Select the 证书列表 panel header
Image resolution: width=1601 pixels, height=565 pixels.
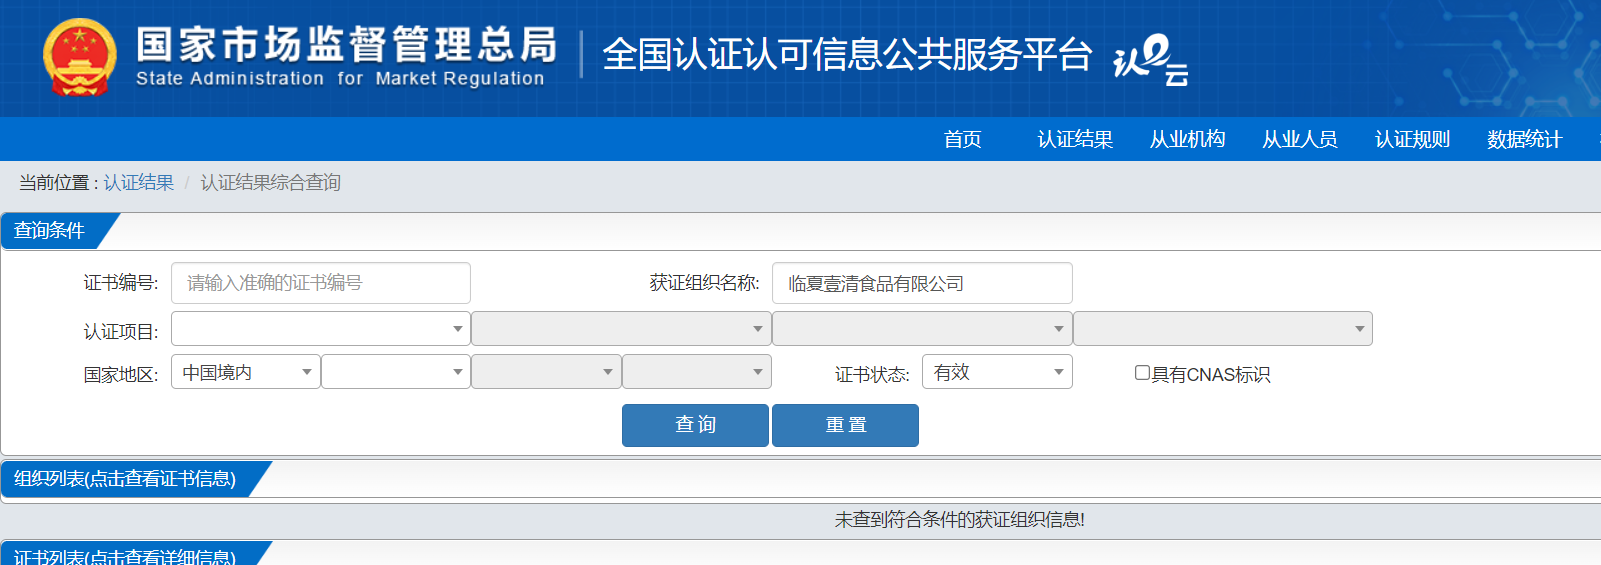[x=125, y=554]
